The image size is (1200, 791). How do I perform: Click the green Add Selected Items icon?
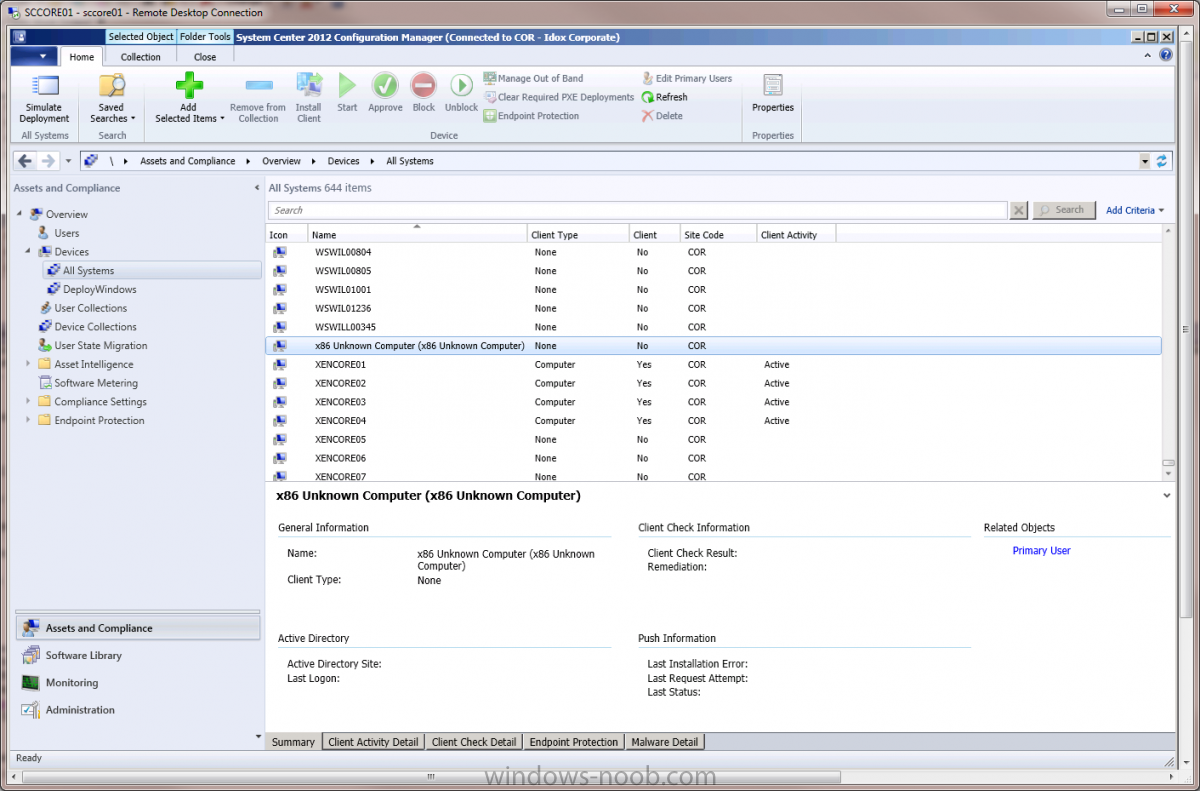point(189,85)
